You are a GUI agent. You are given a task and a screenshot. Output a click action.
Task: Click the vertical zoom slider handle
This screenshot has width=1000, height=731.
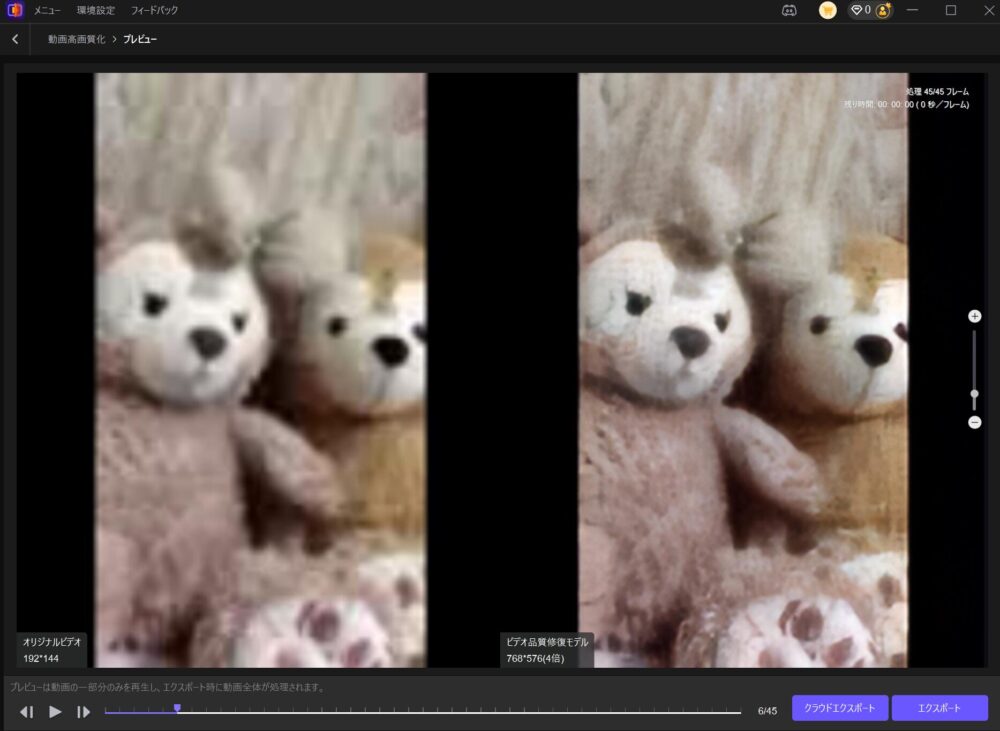(x=974, y=394)
